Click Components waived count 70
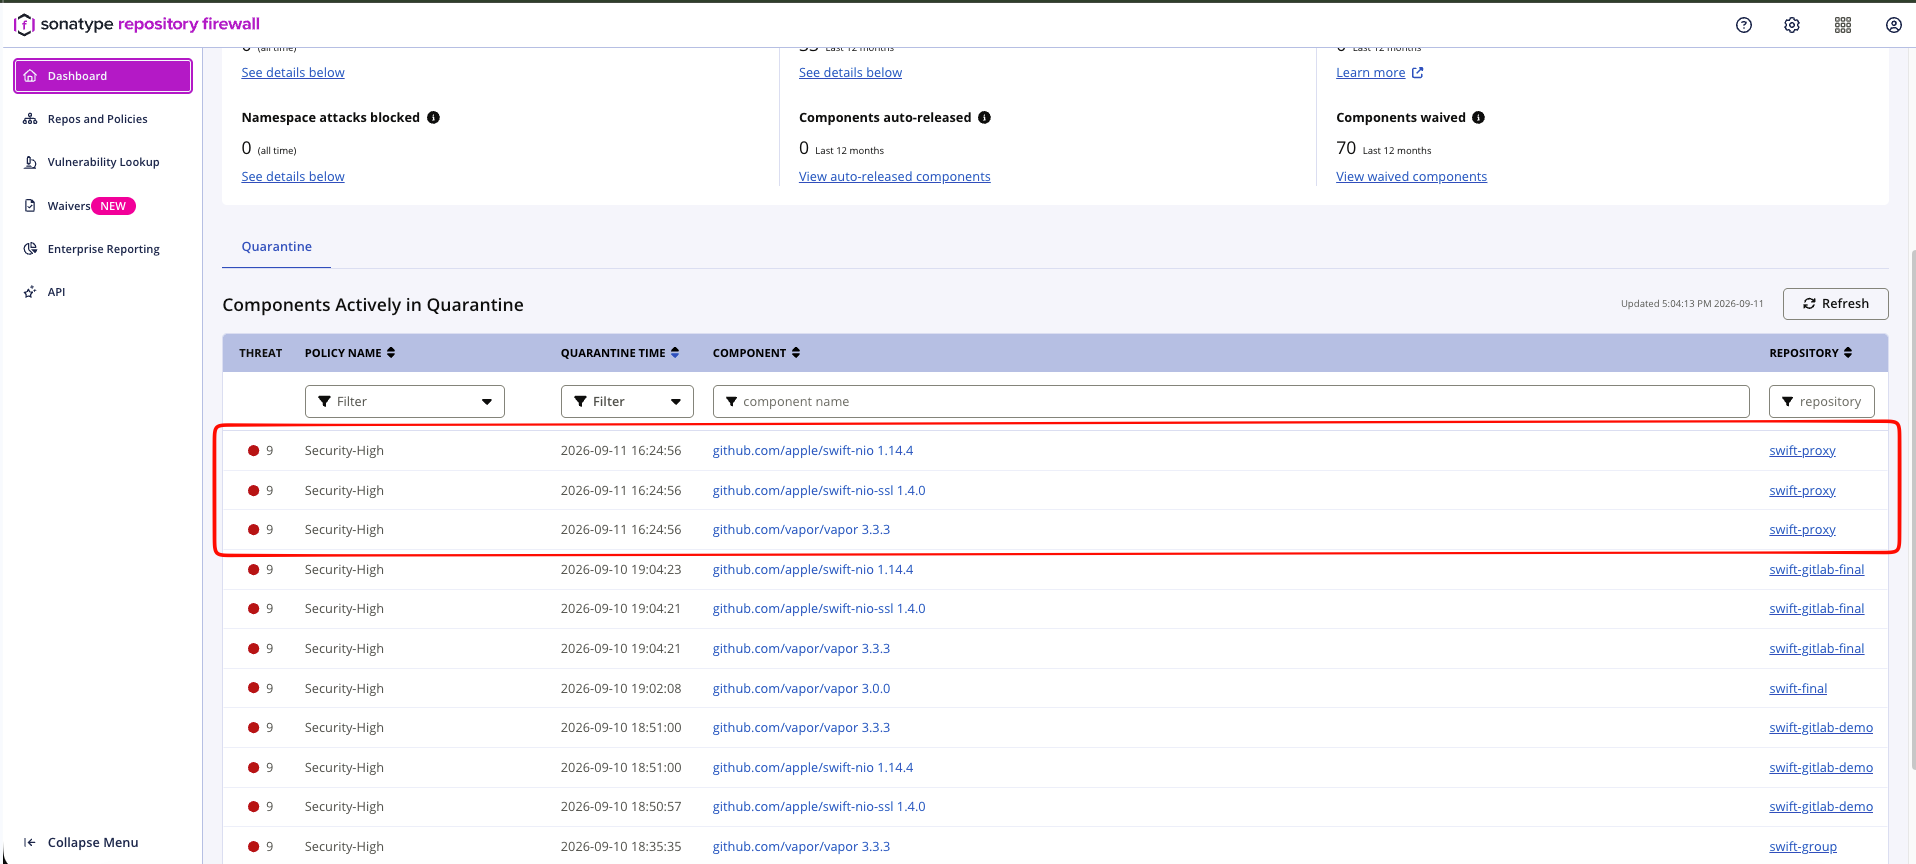Screen dimensions: 1916x864 point(1346,148)
